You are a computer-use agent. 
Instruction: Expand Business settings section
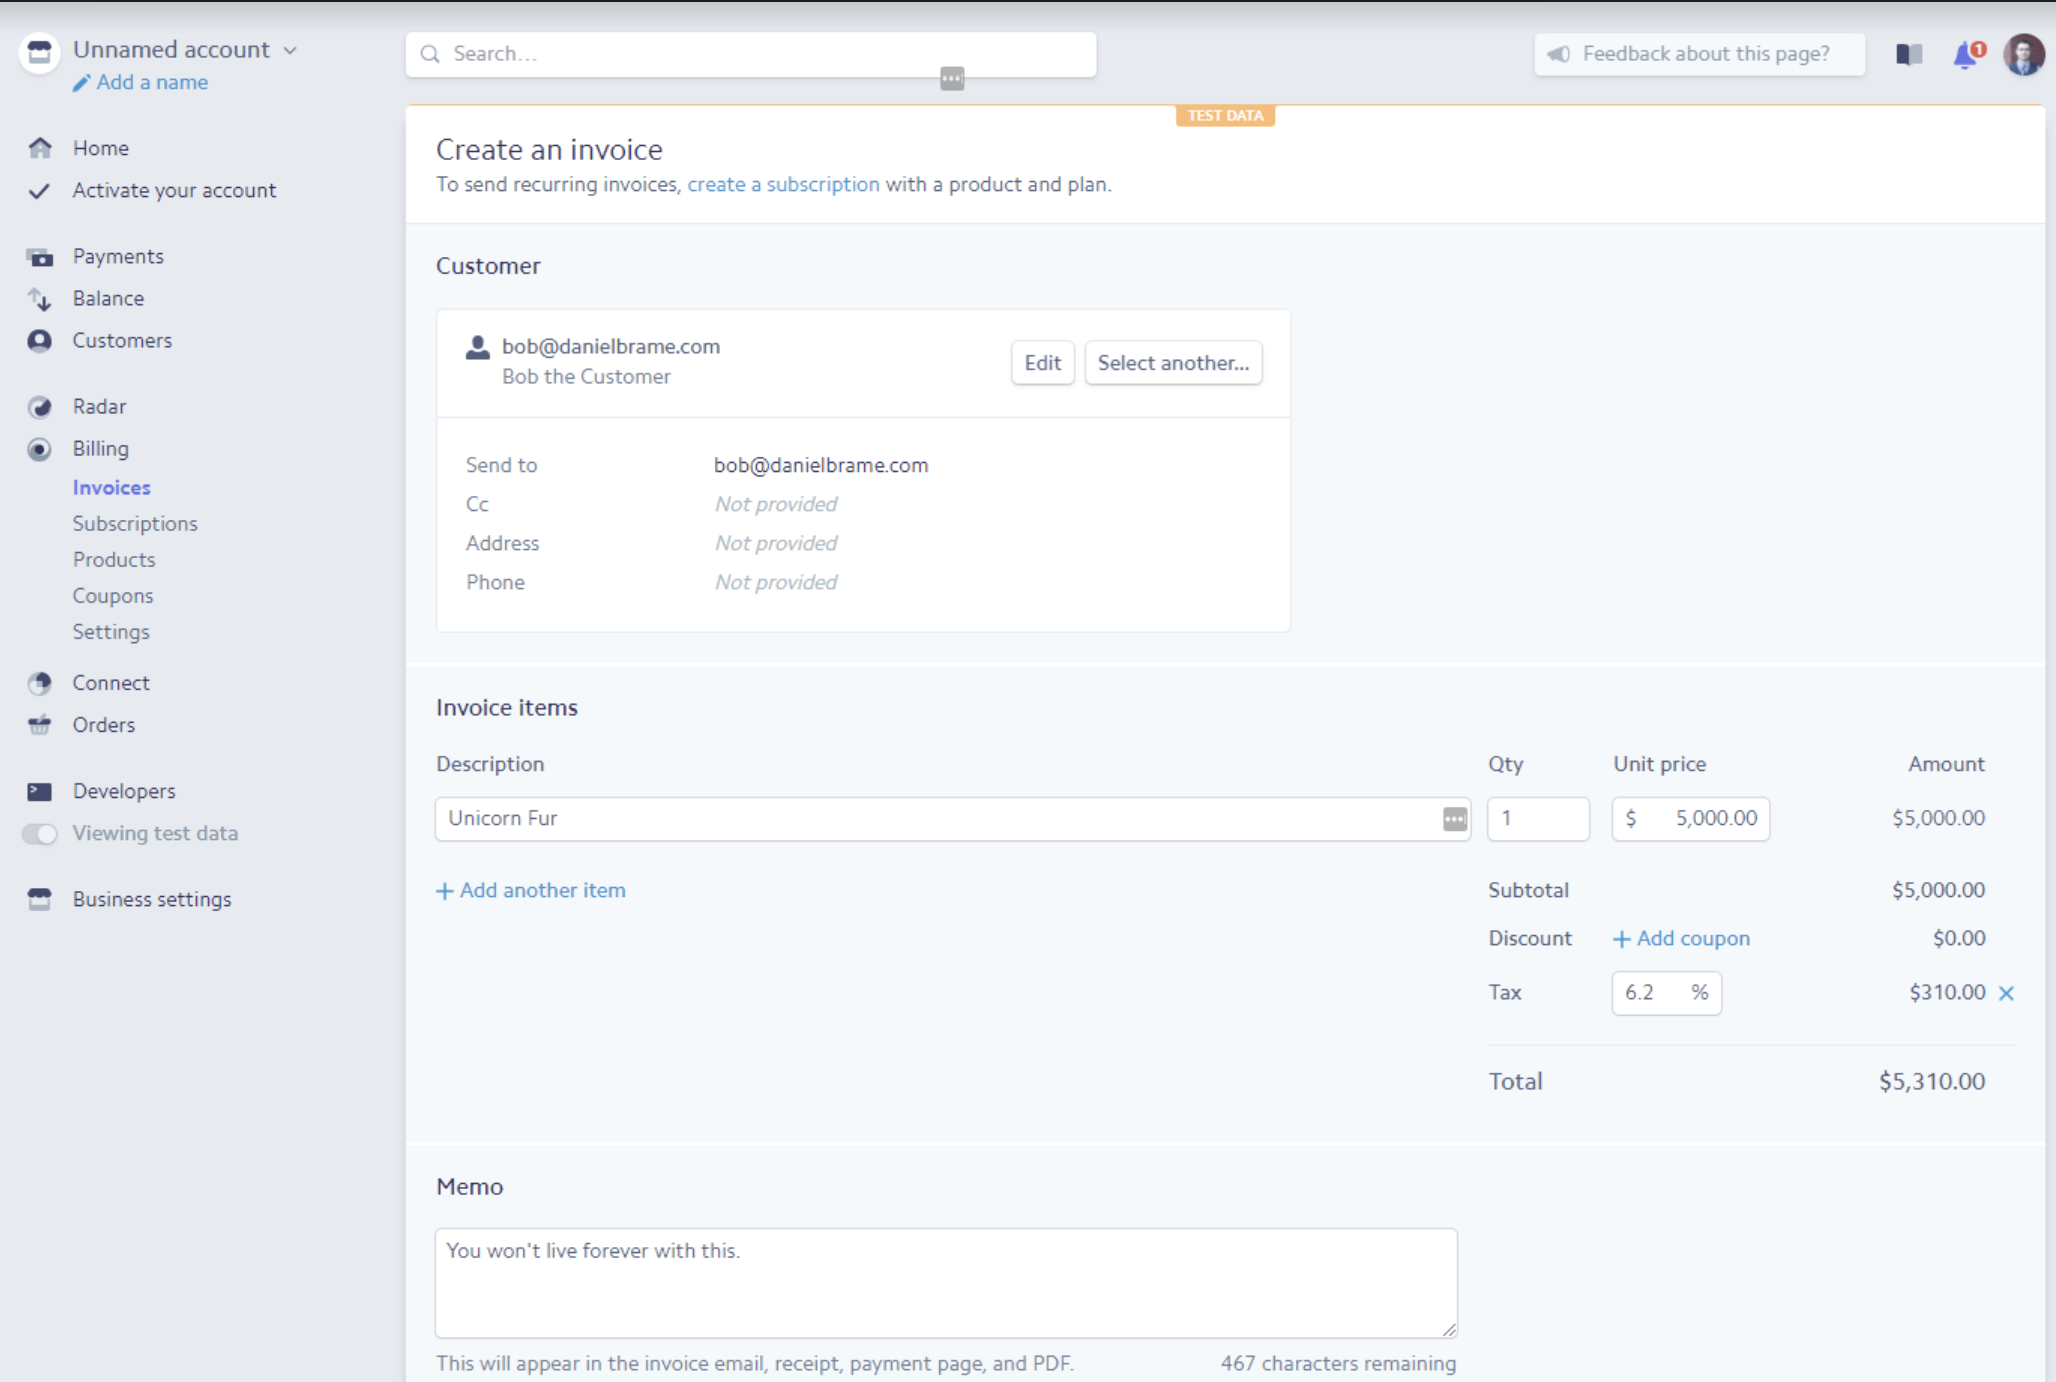tap(151, 898)
